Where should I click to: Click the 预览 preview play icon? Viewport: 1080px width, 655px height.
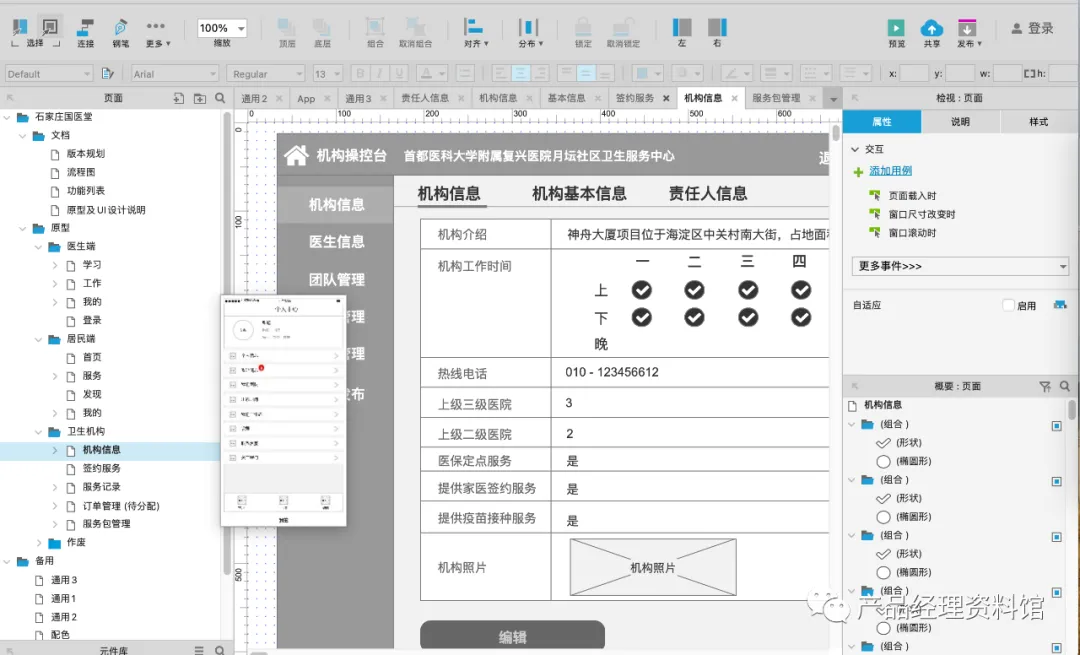[x=896, y=28]
